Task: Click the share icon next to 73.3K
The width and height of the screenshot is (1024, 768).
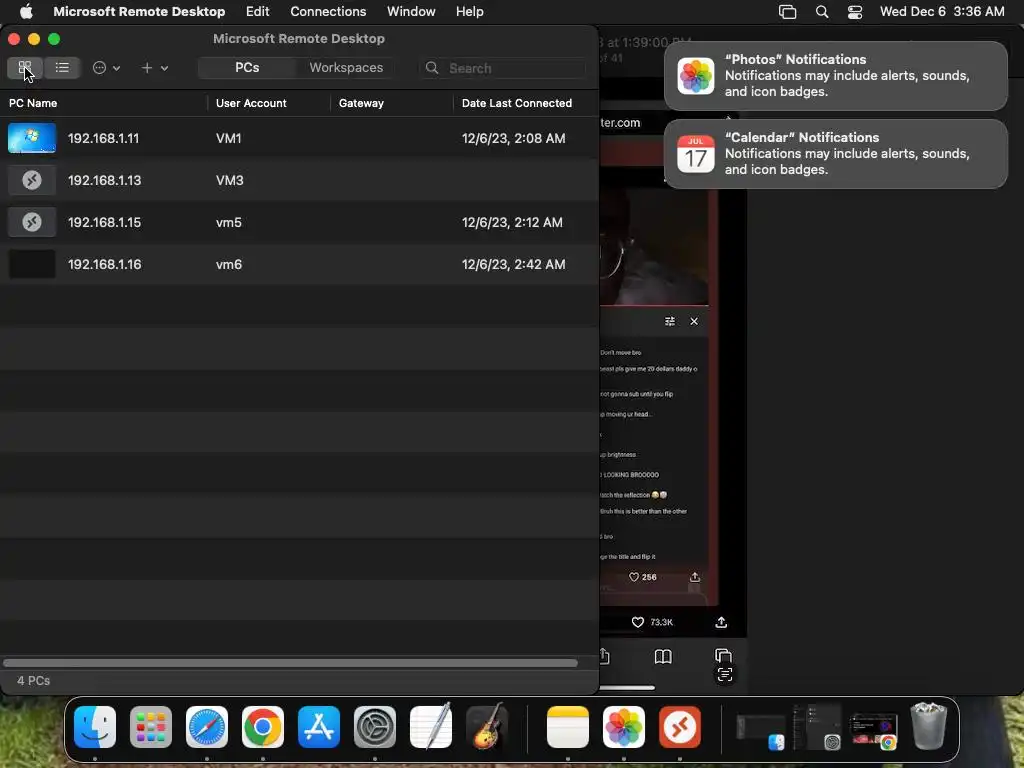Action: tap(721, 622)
